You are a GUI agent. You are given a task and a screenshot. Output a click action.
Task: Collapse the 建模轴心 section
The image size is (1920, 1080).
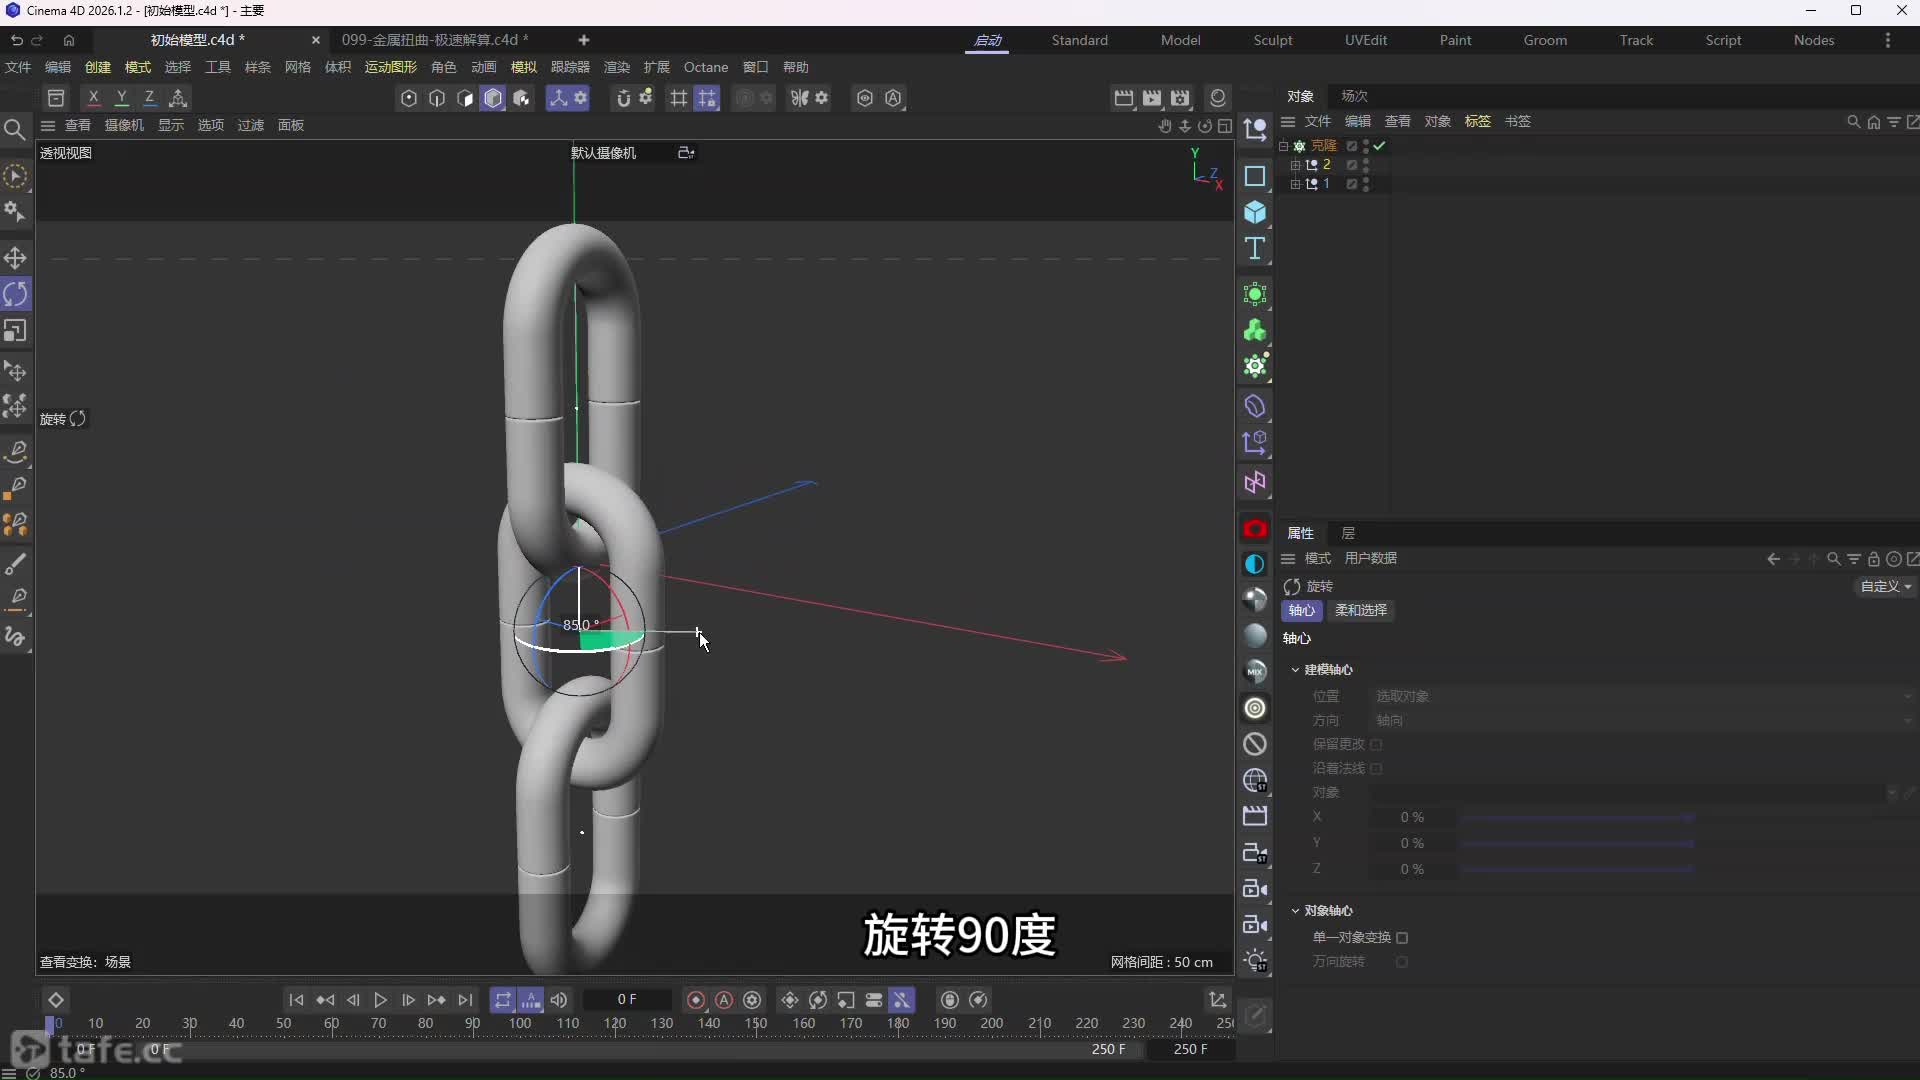click(x=1295, y=670)
